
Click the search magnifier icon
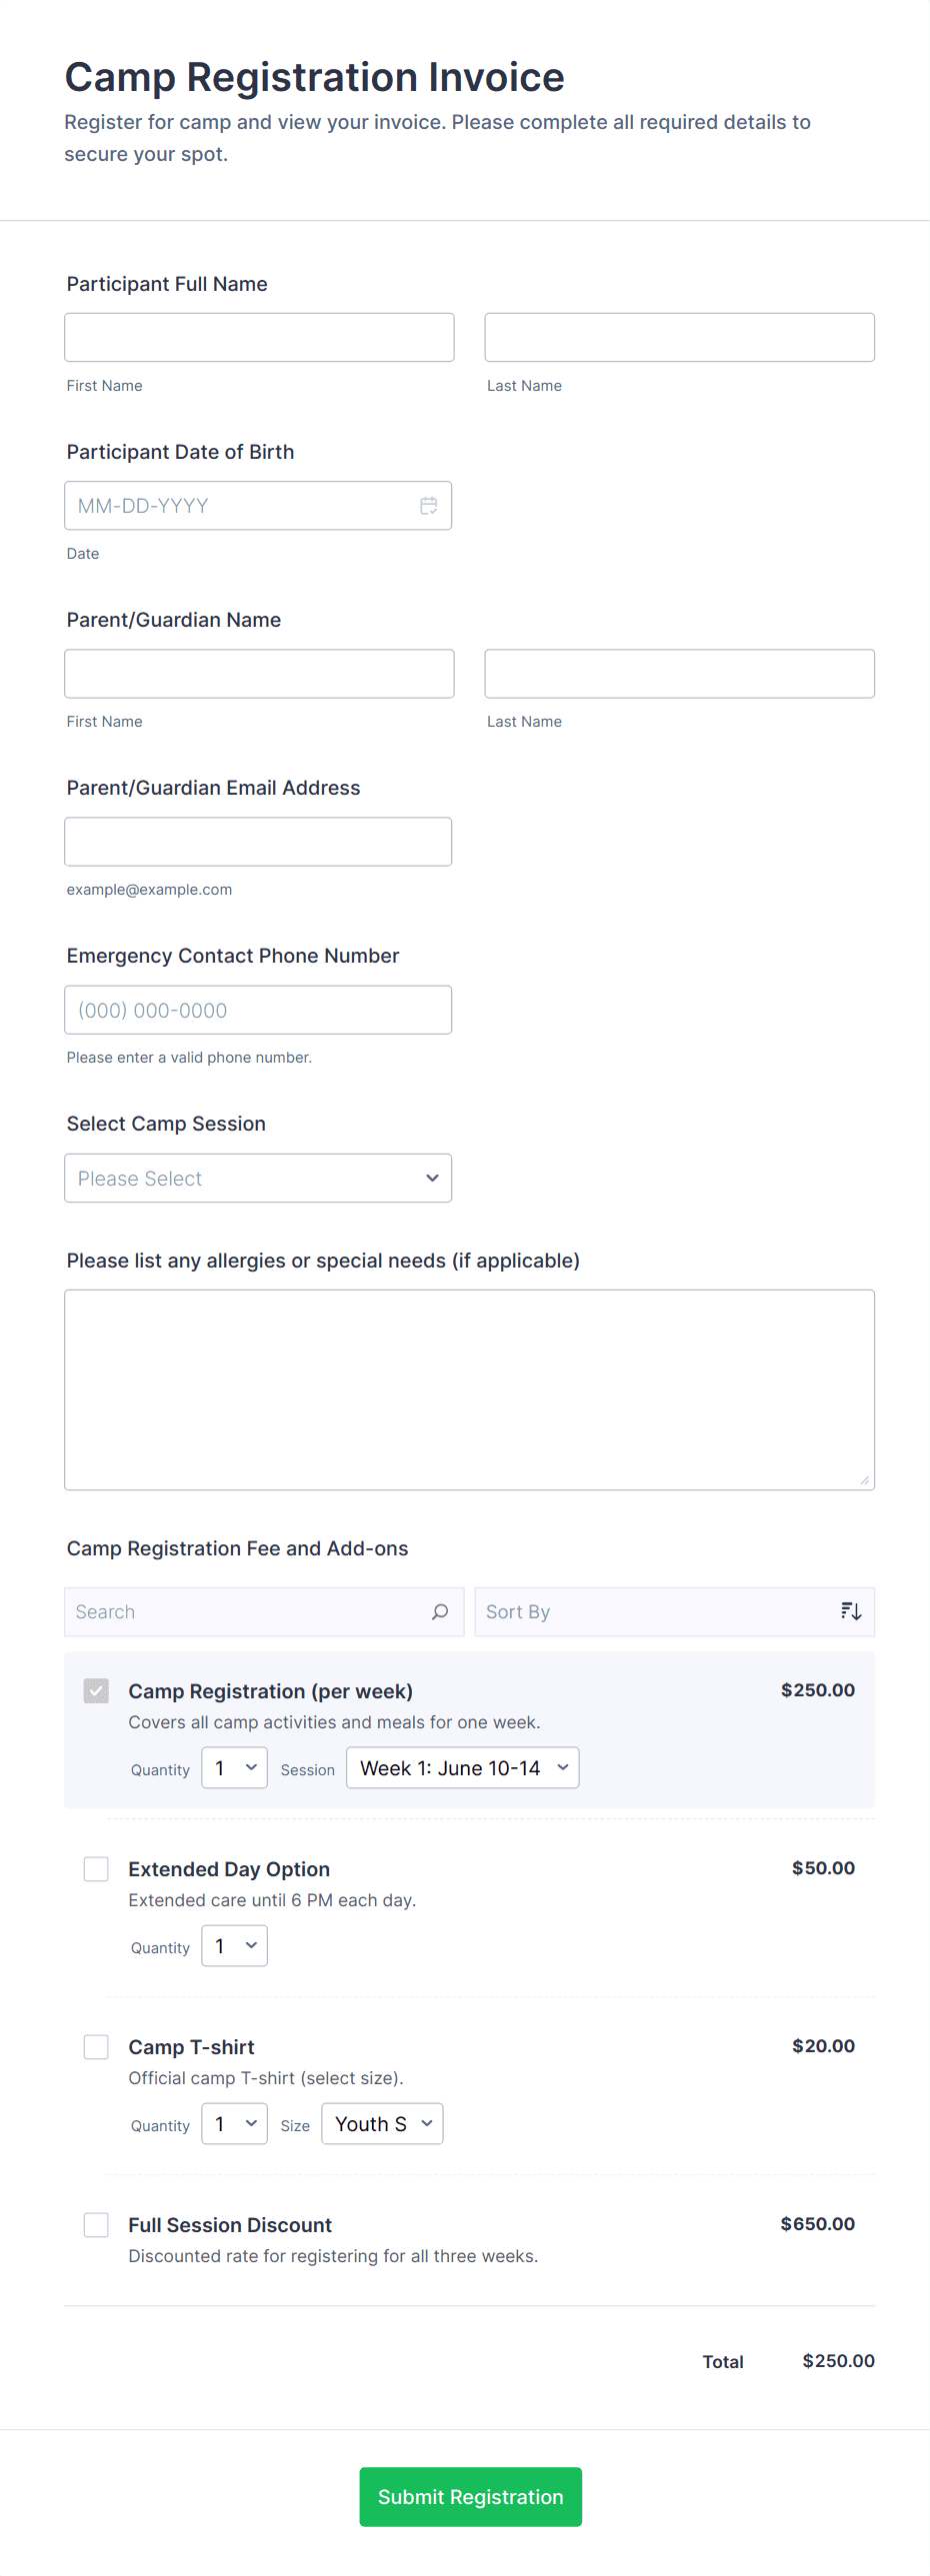(440, 1611)
